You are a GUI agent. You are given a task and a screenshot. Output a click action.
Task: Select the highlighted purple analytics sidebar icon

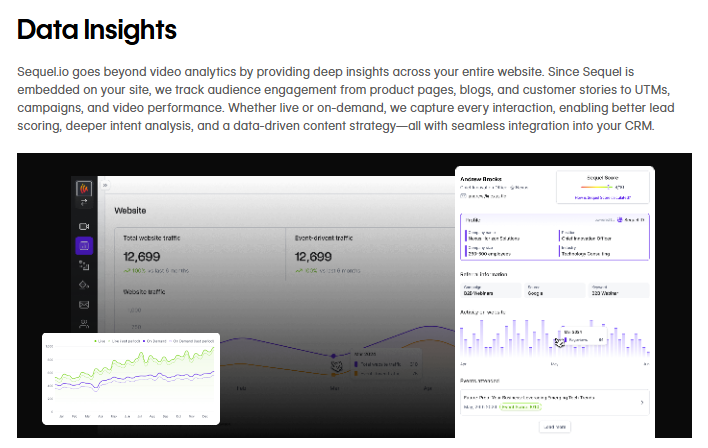84,246
